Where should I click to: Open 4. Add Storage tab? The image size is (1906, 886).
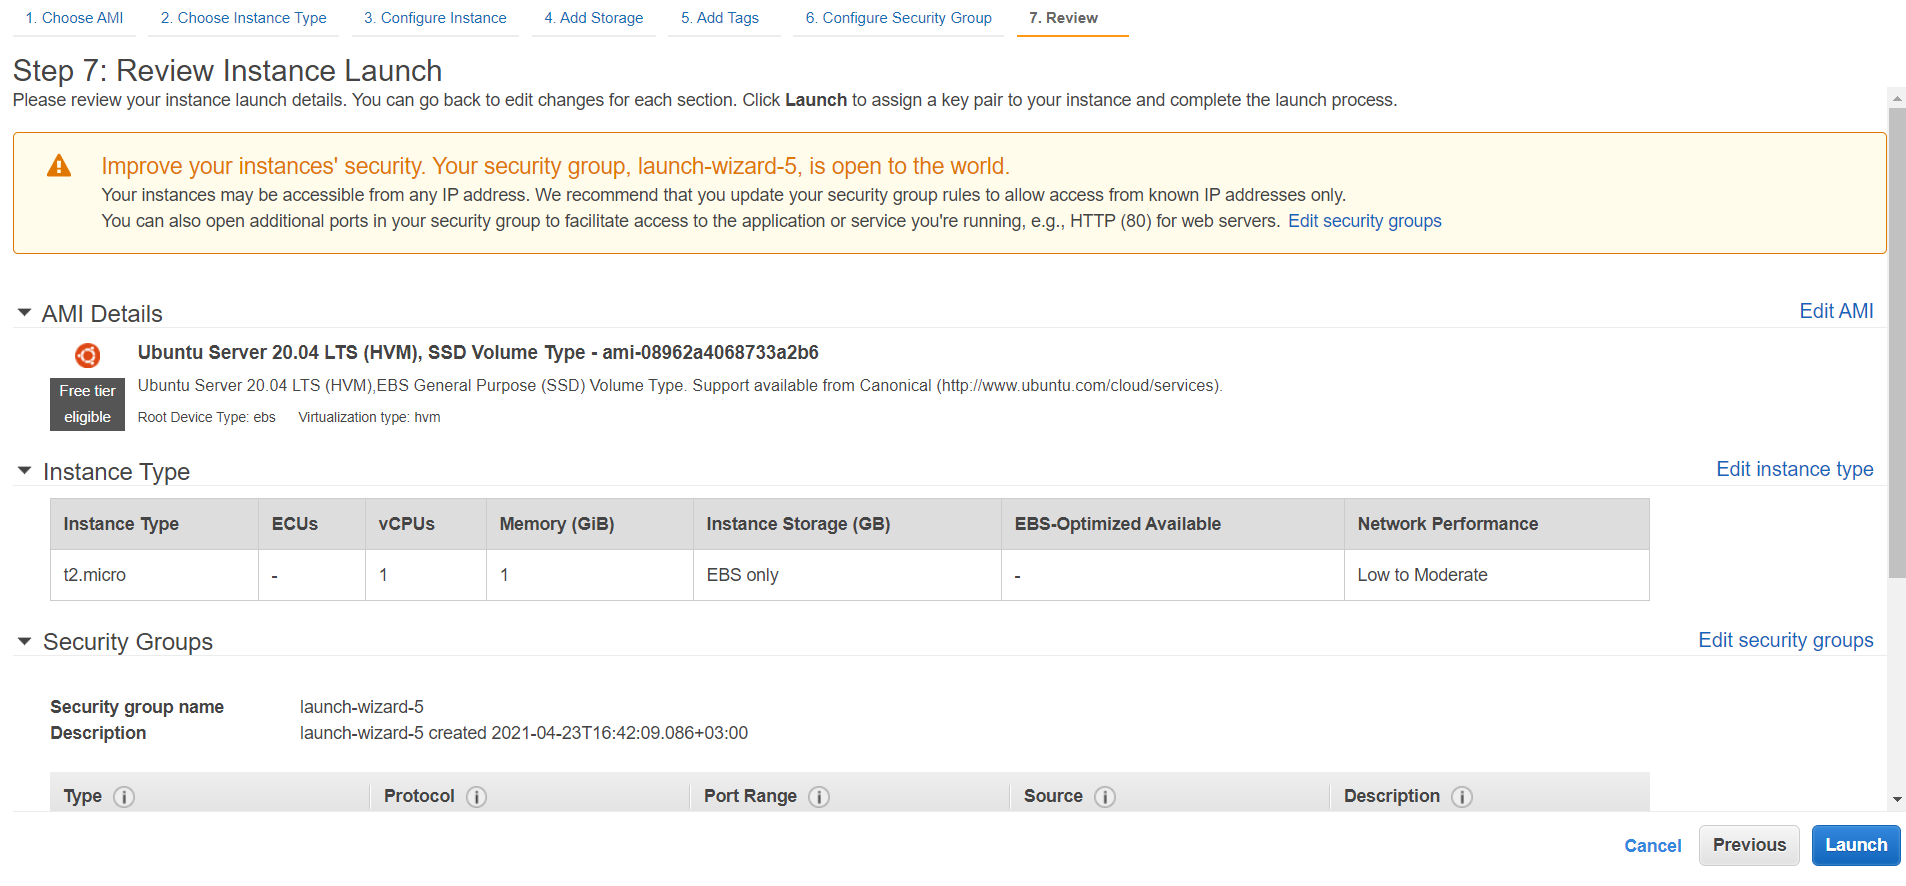pyautogui.click(x=594, y=18)
